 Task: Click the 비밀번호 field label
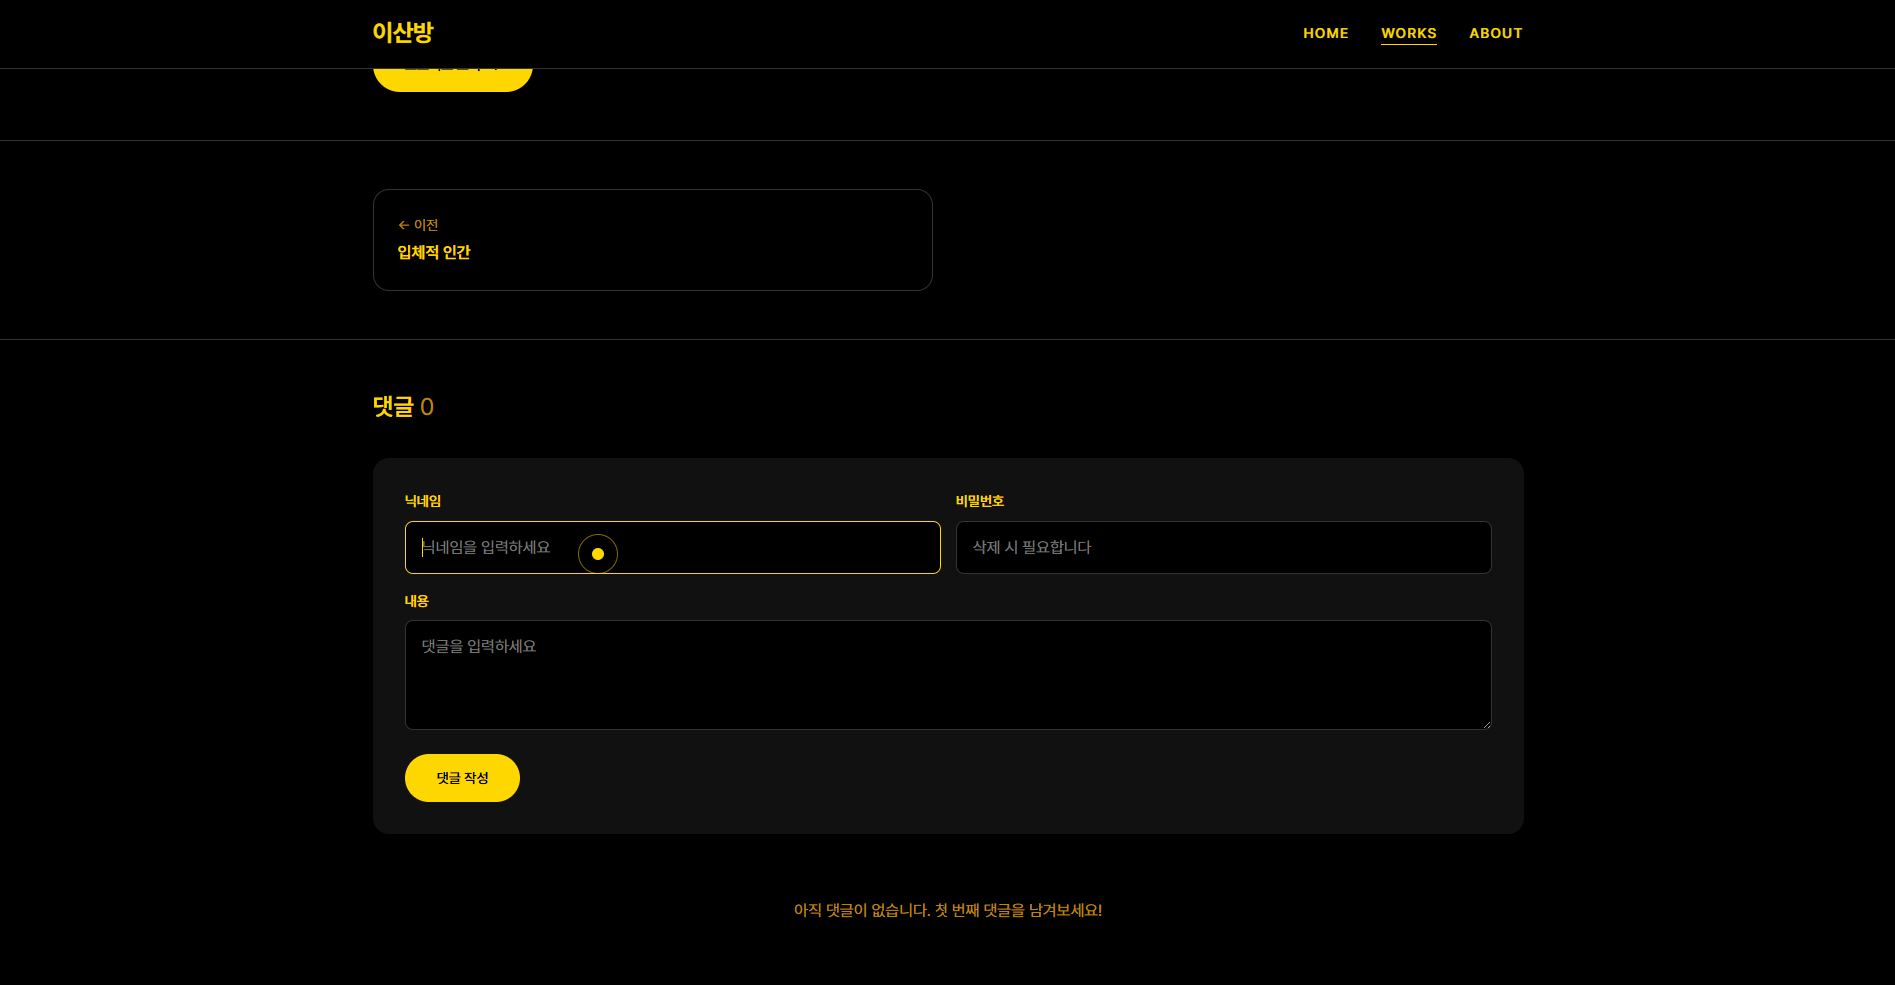[979, 501]
